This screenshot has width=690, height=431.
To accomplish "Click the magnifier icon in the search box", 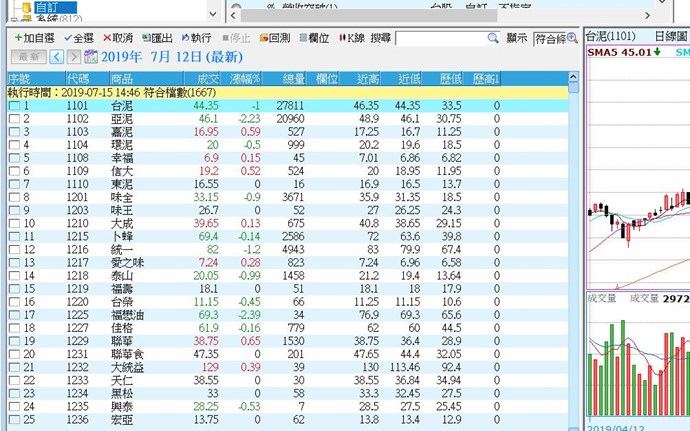I will 492,38.
